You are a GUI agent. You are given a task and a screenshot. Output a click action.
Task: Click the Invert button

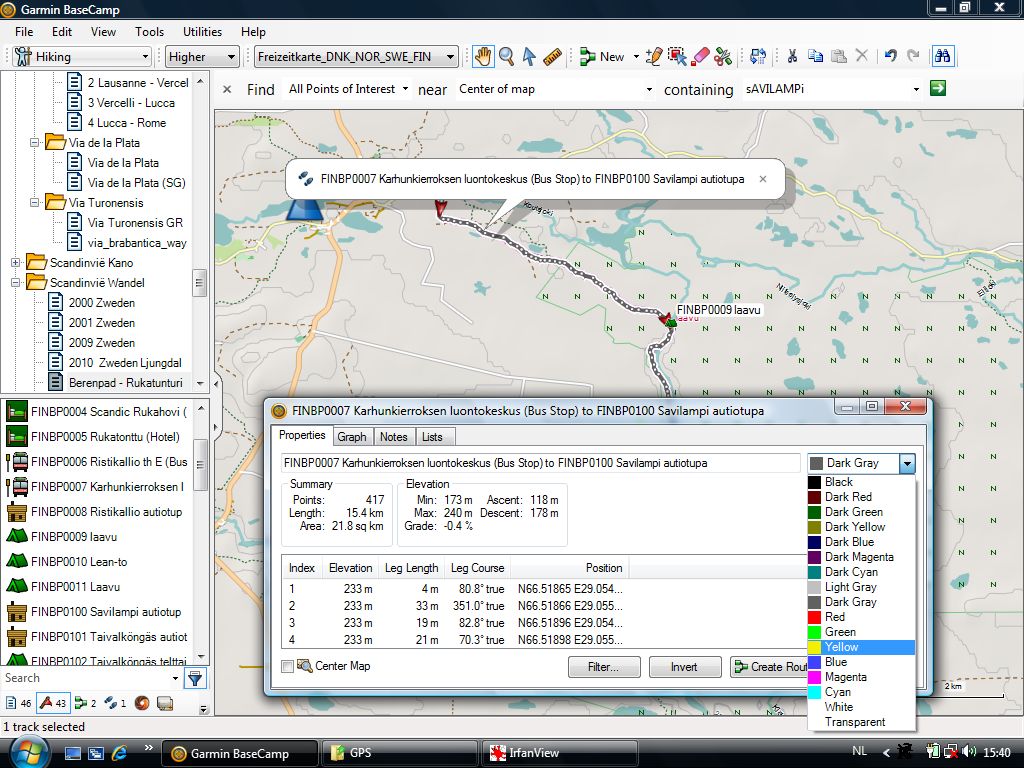(x=684, y=667)
